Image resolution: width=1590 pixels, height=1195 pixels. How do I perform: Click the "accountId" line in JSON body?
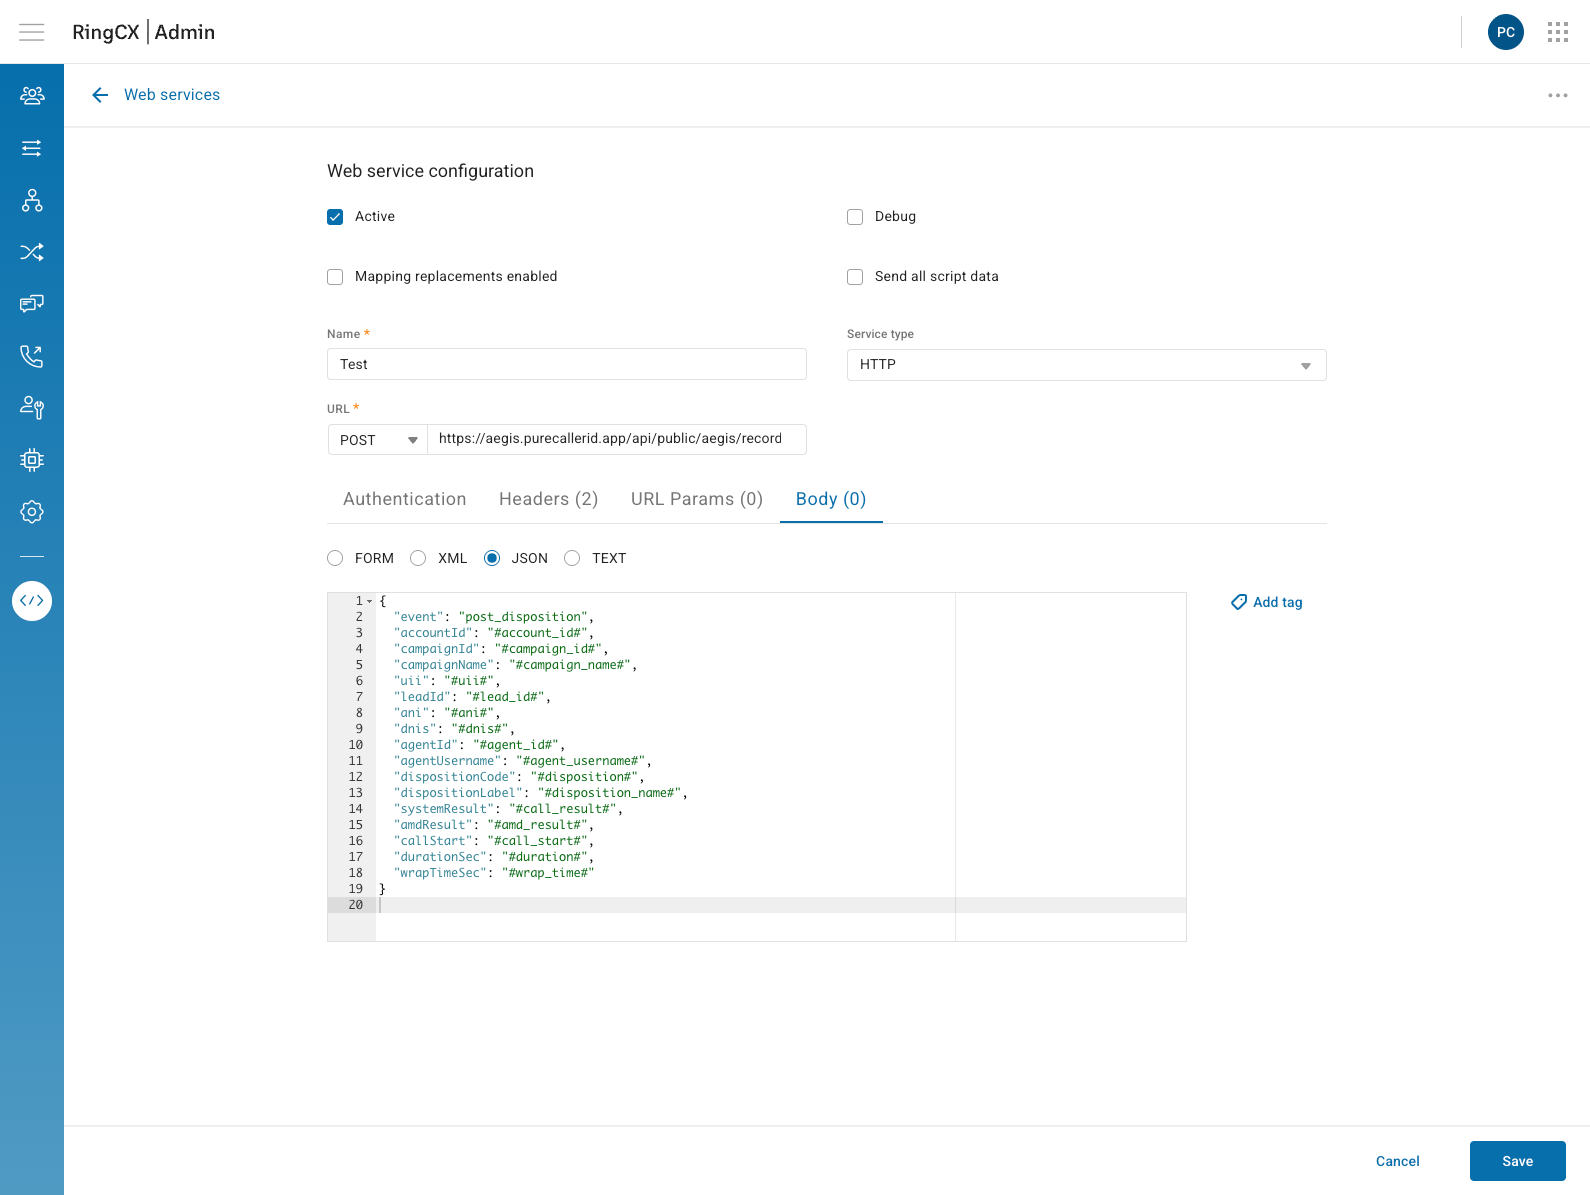coord(494,633)
